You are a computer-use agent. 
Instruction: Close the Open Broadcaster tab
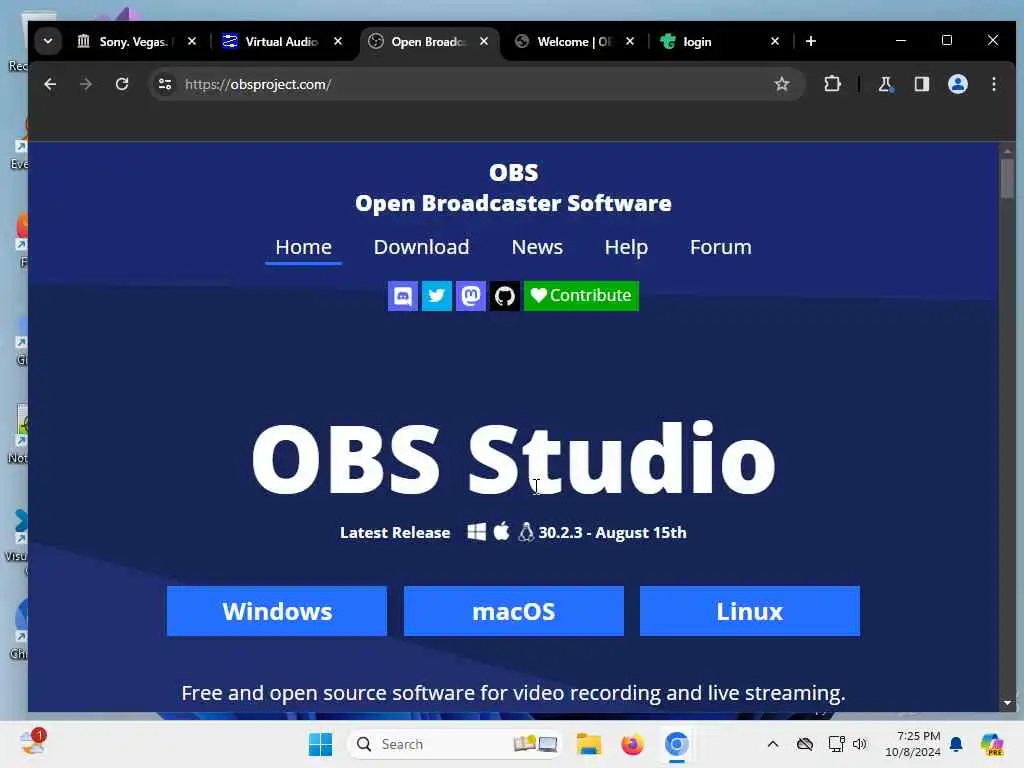coord(484,41)
